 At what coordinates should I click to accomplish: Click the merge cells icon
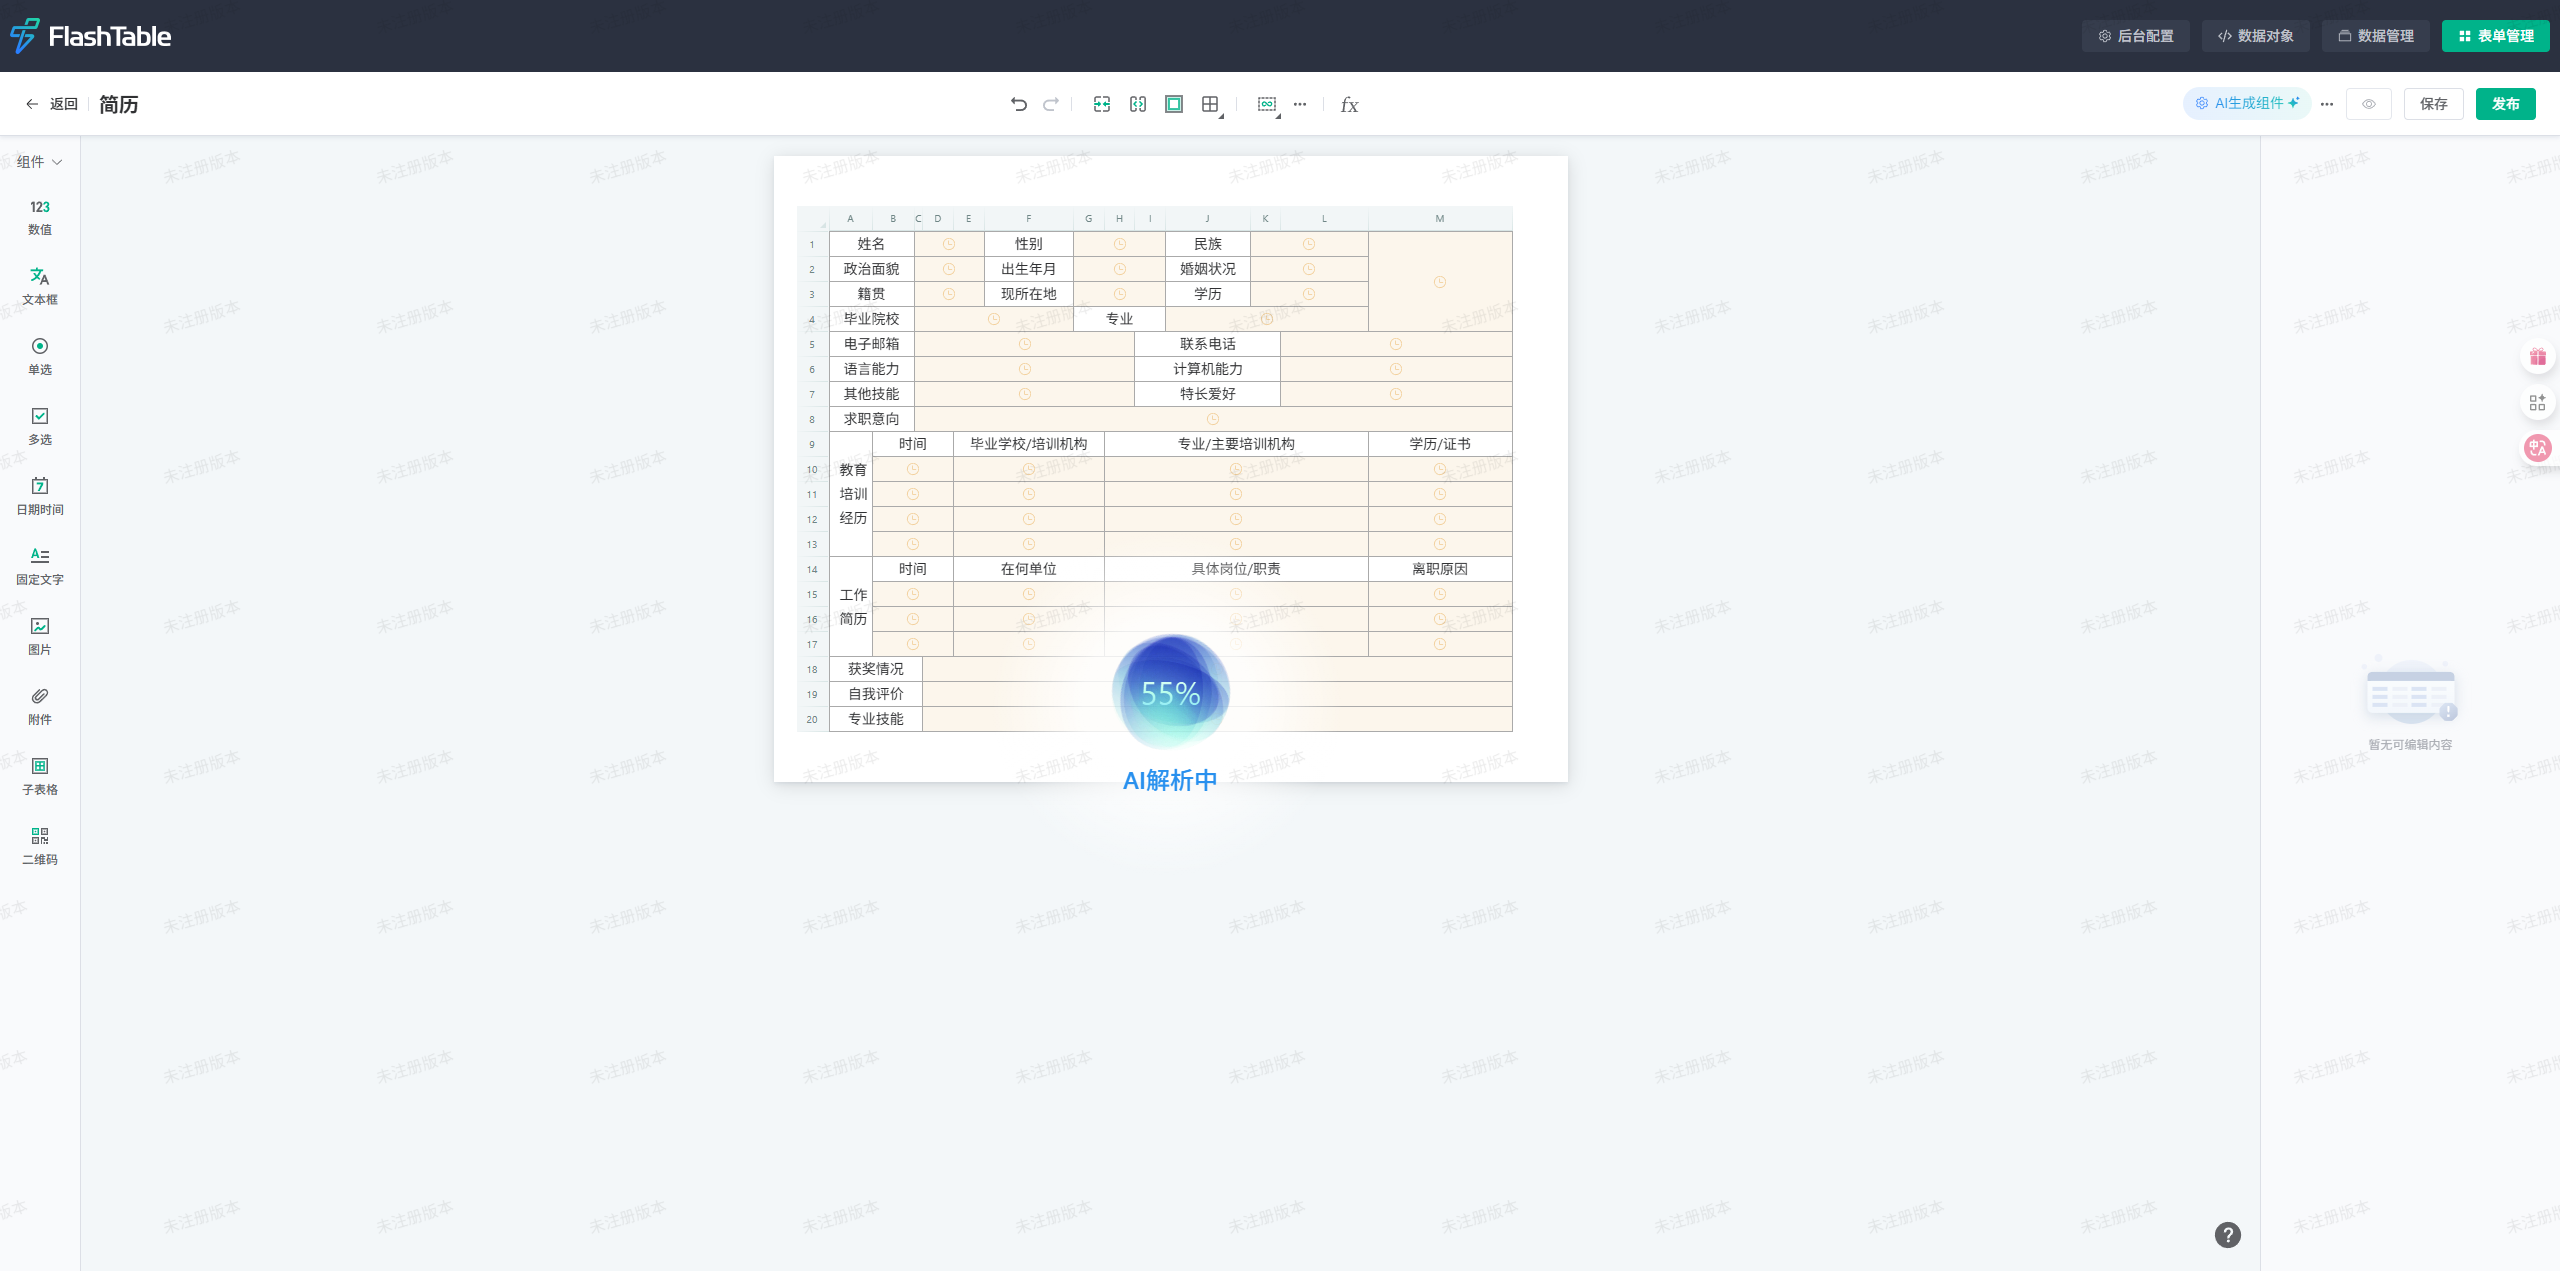[x=1102, y=104]
